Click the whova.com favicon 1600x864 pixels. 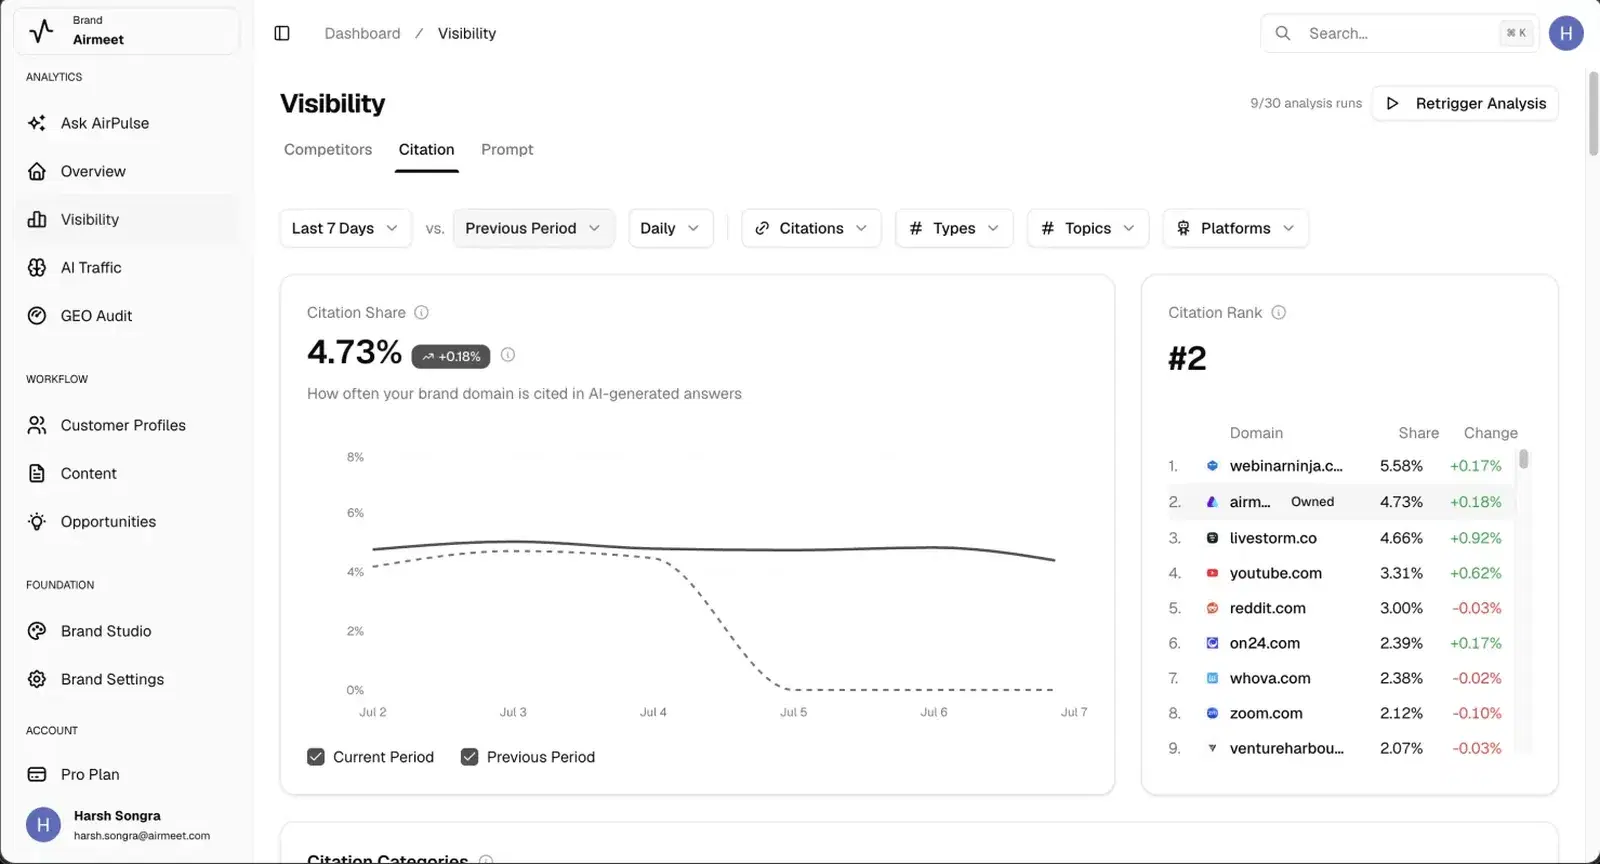click(x=1212, y=678)
